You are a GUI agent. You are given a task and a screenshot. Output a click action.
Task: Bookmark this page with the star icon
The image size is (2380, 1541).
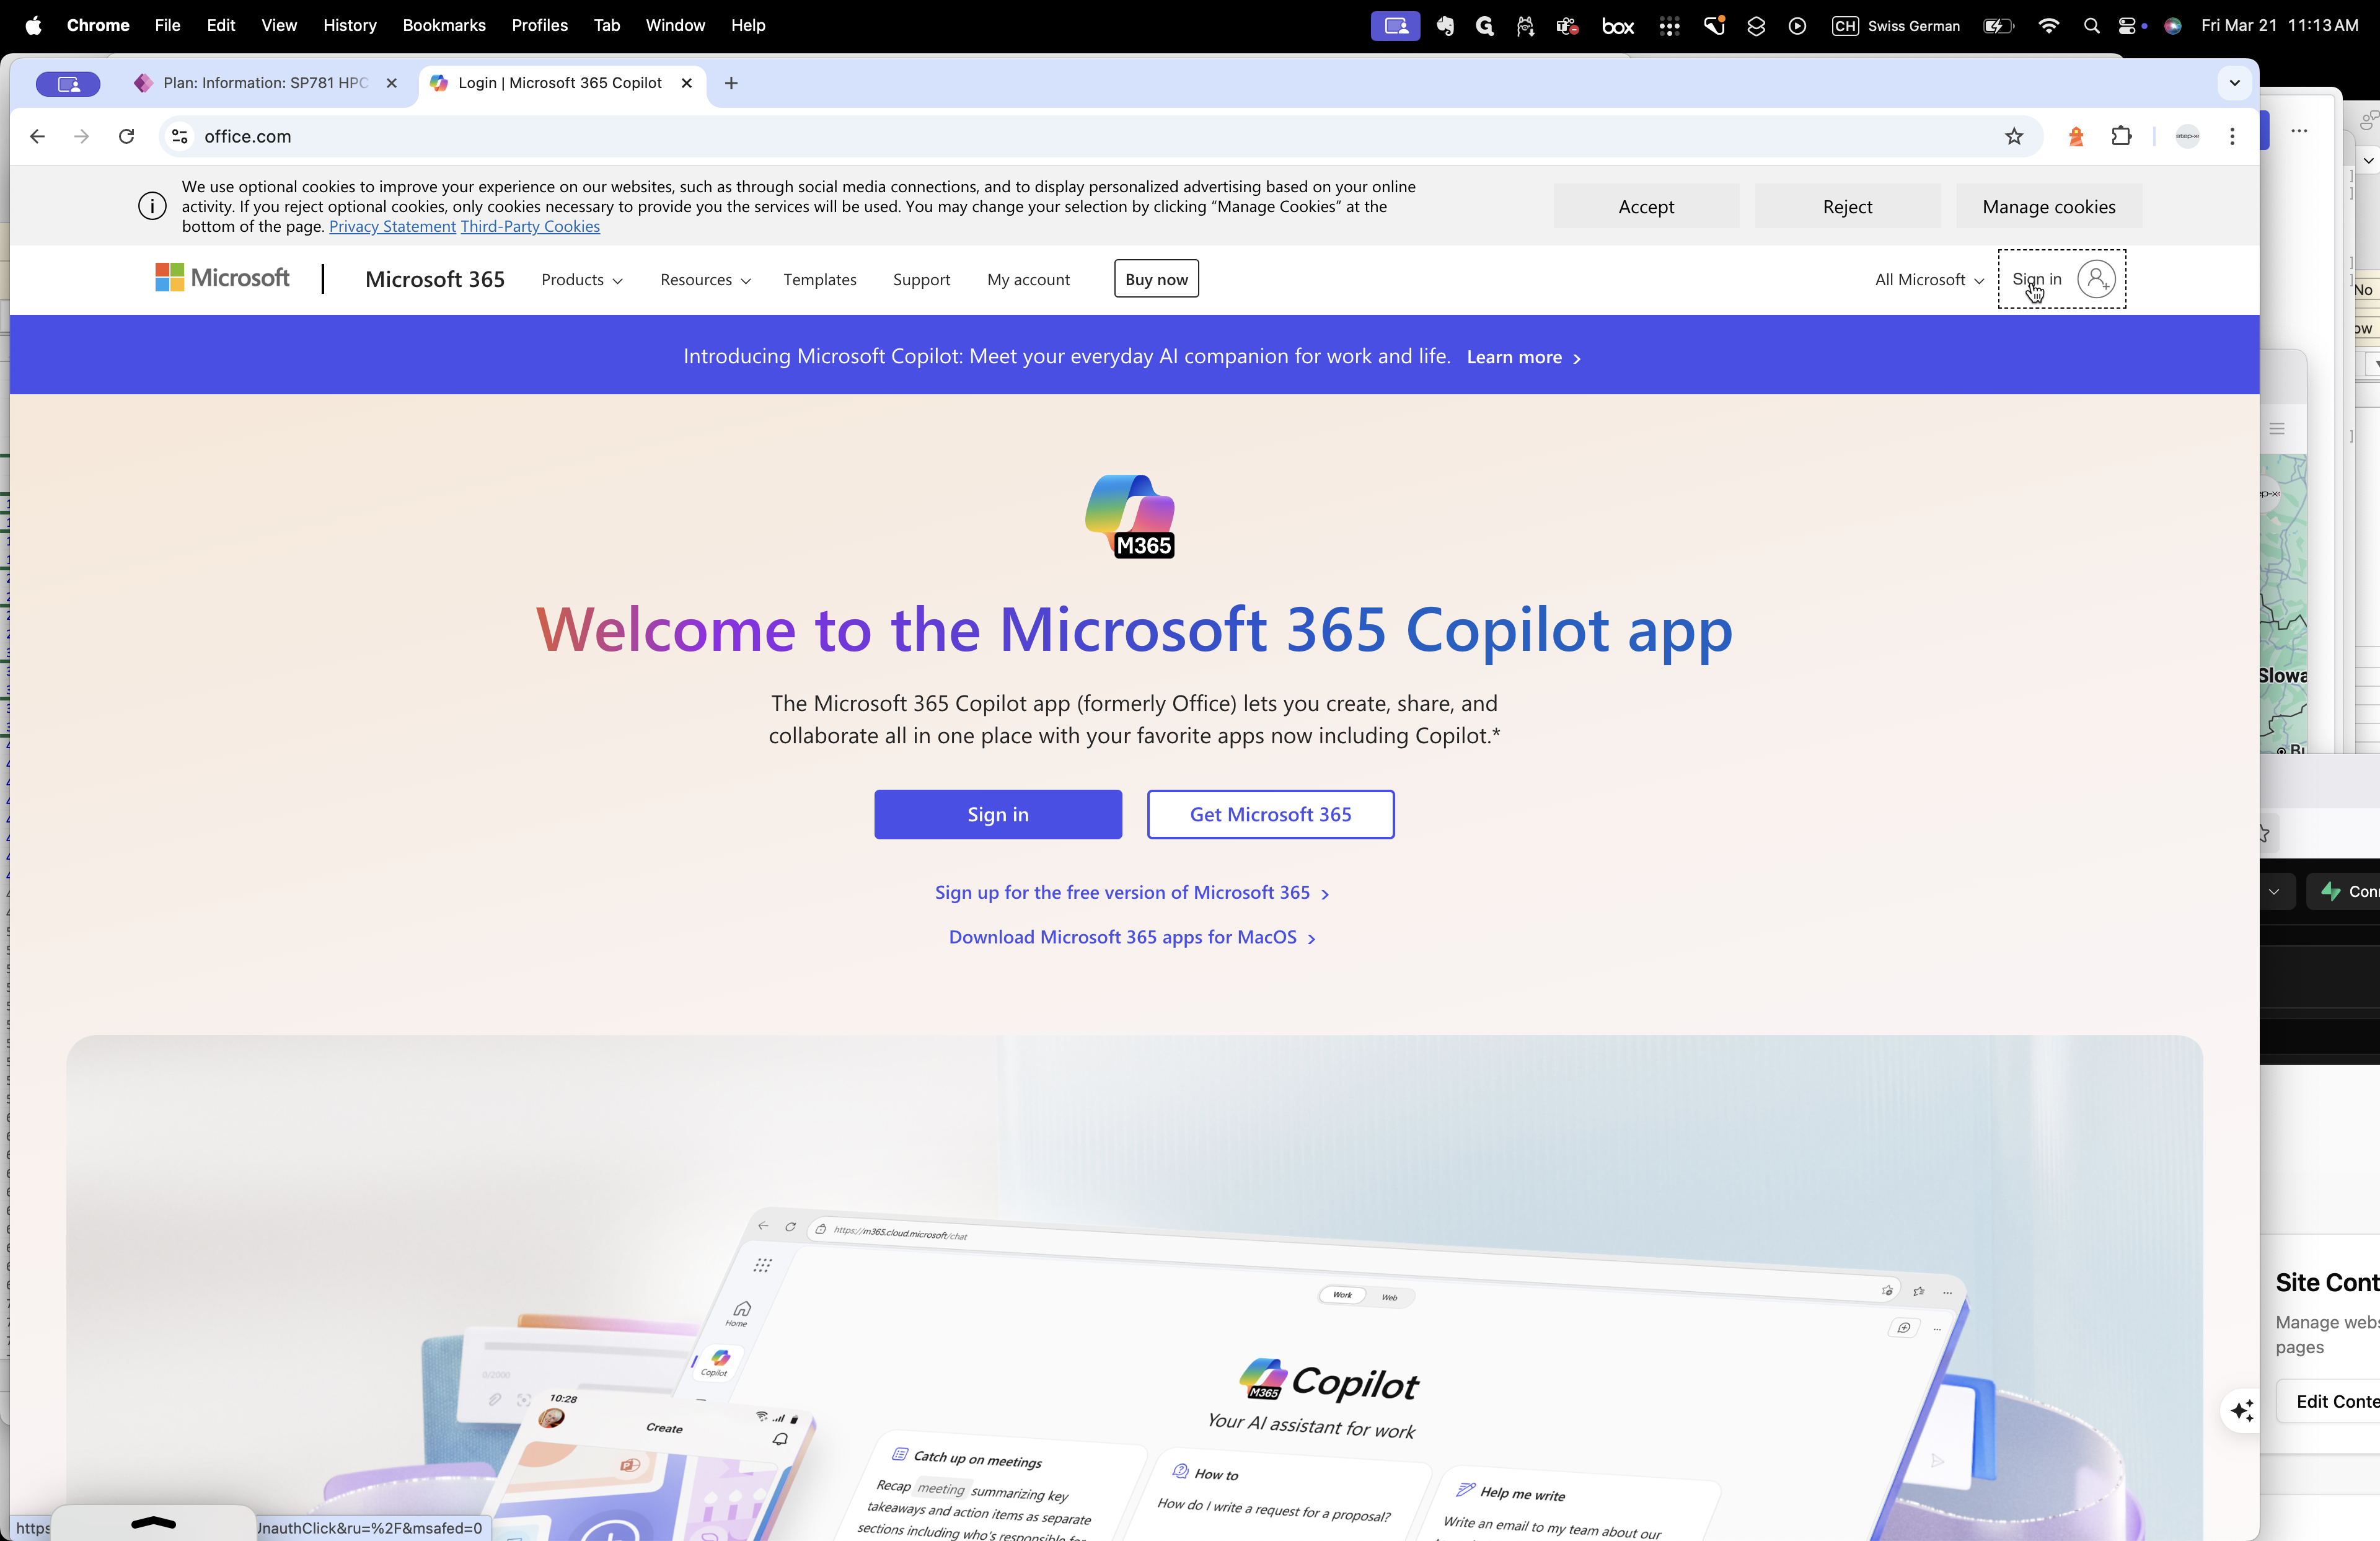point(2014,136)
